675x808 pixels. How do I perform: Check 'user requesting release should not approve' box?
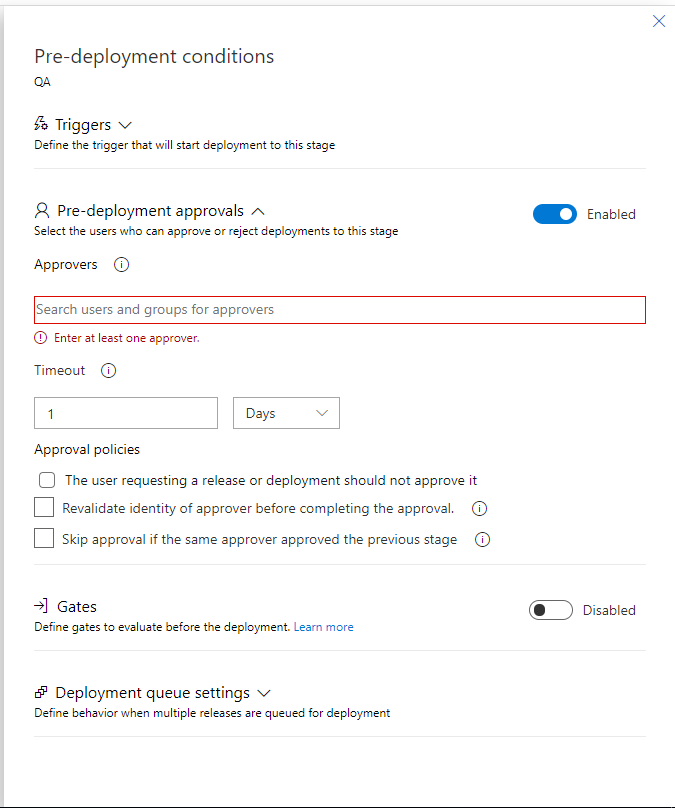click(47, 480)
